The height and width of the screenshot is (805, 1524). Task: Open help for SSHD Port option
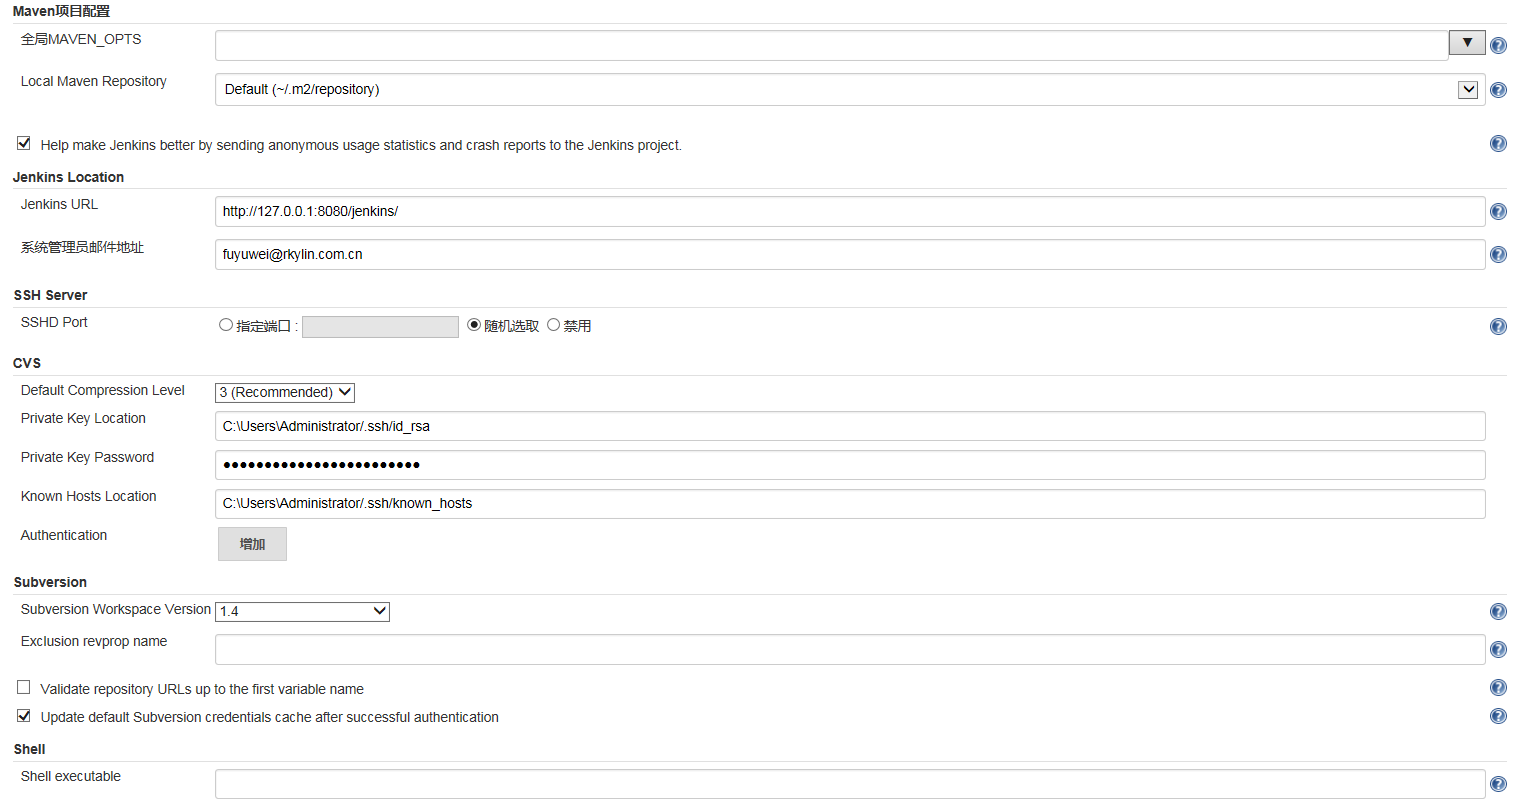point(1498,326)
